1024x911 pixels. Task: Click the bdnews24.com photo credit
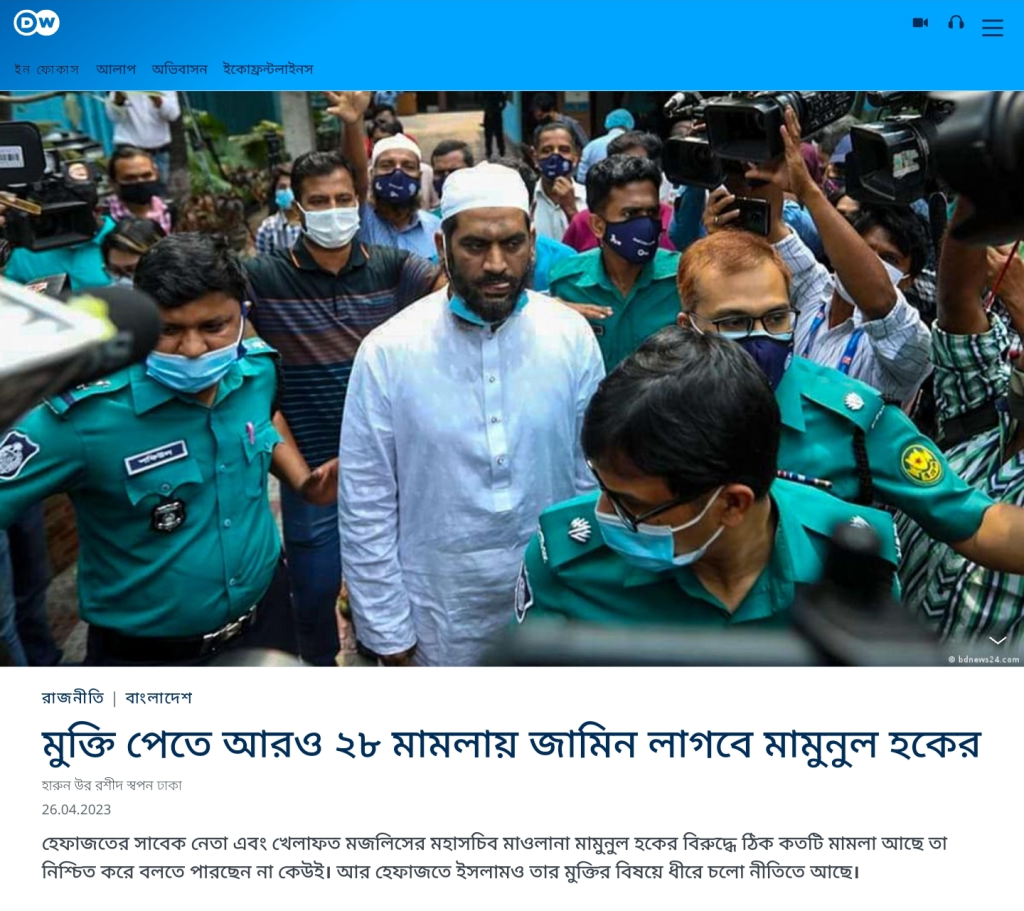point(984,659)
